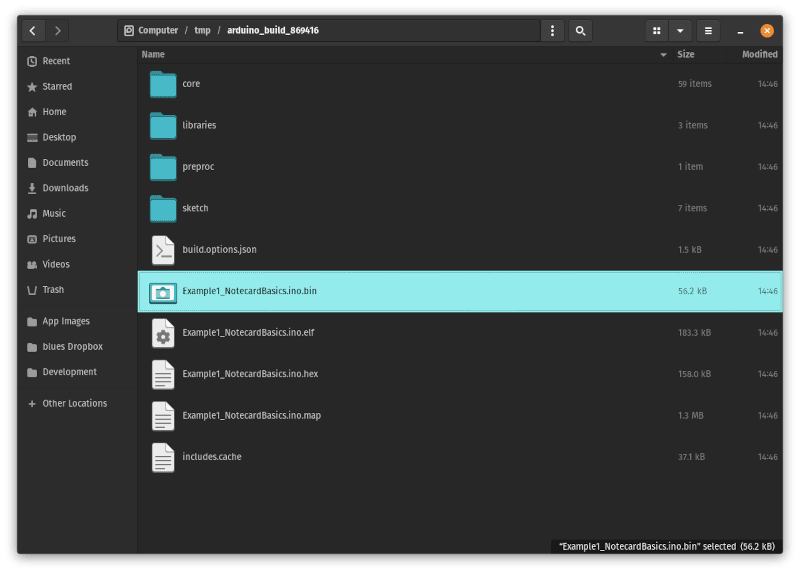800x573 pixels.
Task: Open Pictures in the sidebar
Action: click(x=77, y=239)
